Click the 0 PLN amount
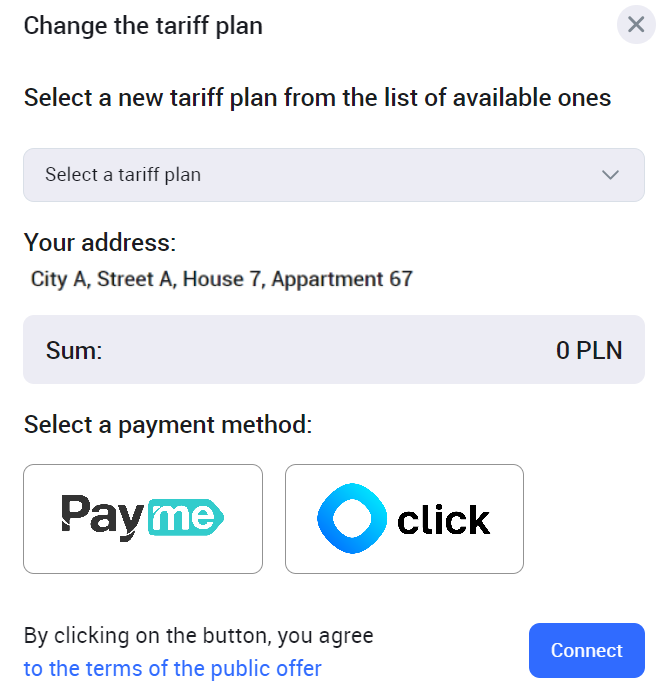Image resolution: width=671 pixels, height=695 pixels. pyautogui.click(x=589, y=350)
